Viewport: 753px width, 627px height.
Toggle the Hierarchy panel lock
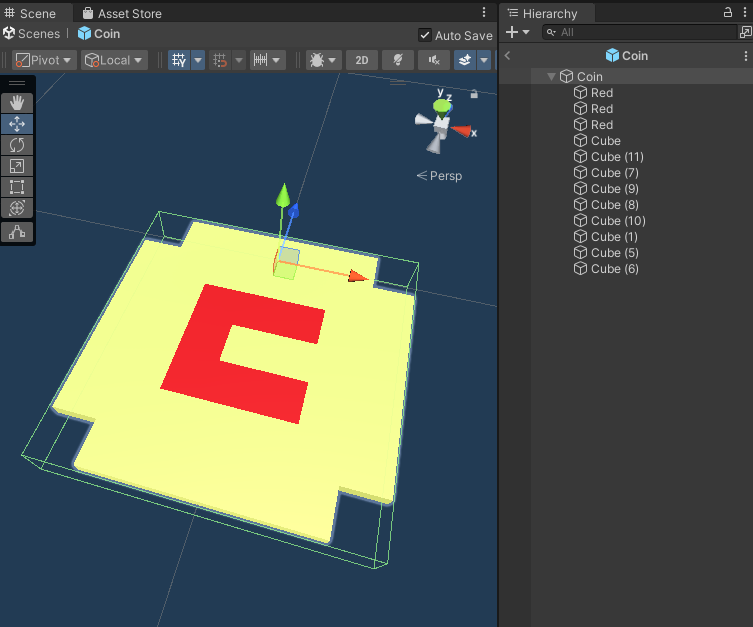click(x=728, y=12)
